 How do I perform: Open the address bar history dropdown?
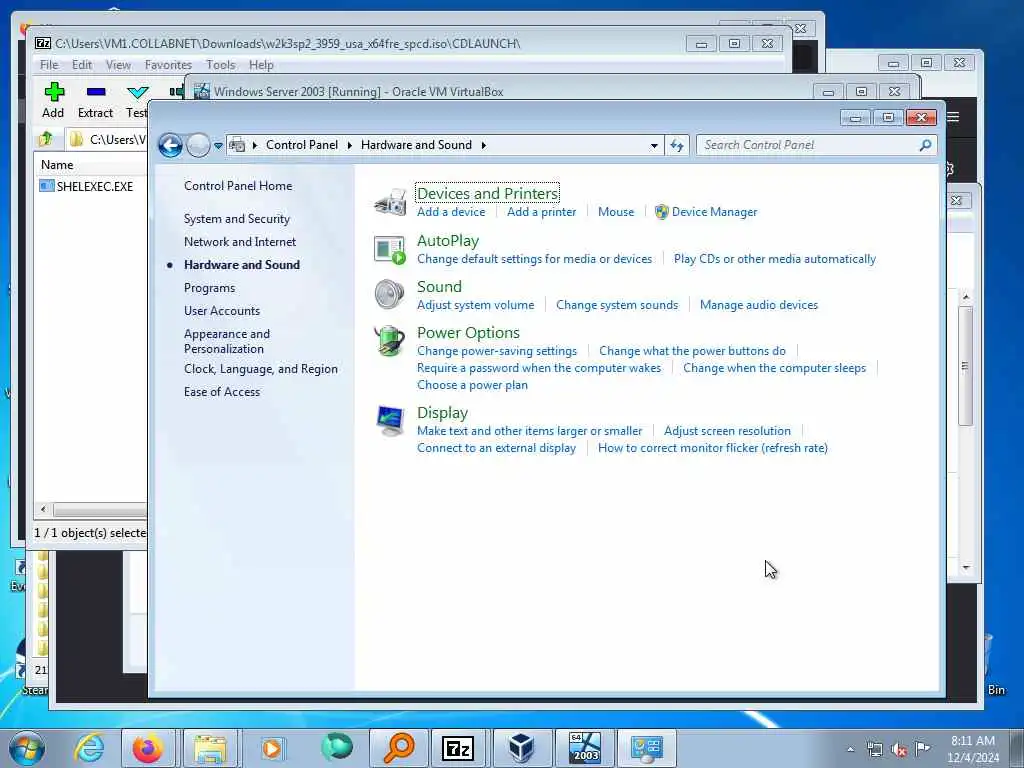tap(654, 146)
